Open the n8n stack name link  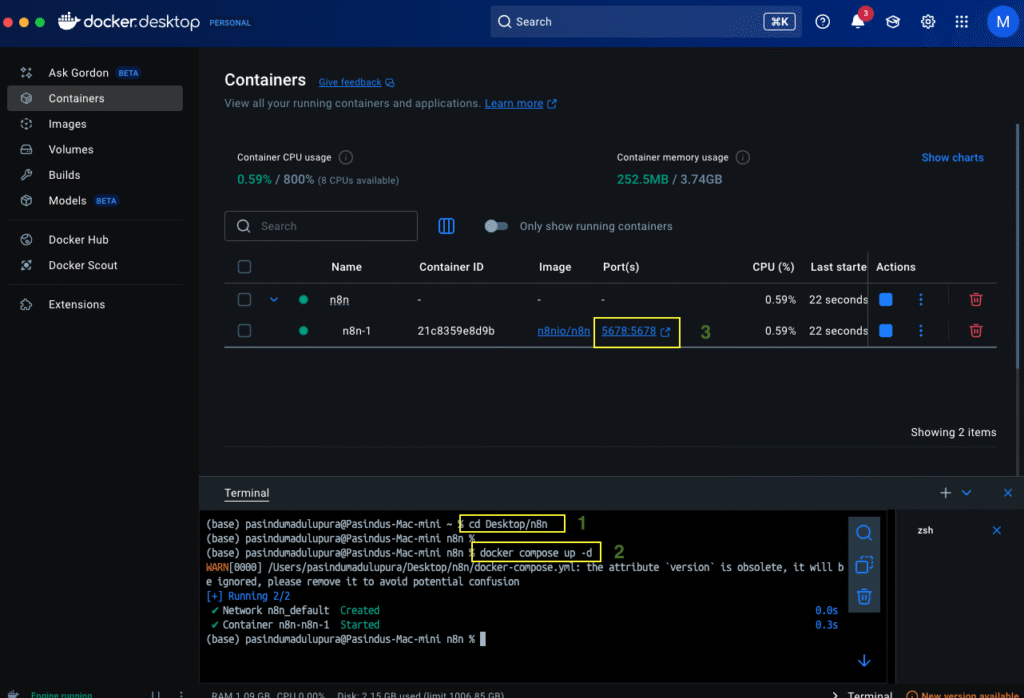[x=339, y=300]
